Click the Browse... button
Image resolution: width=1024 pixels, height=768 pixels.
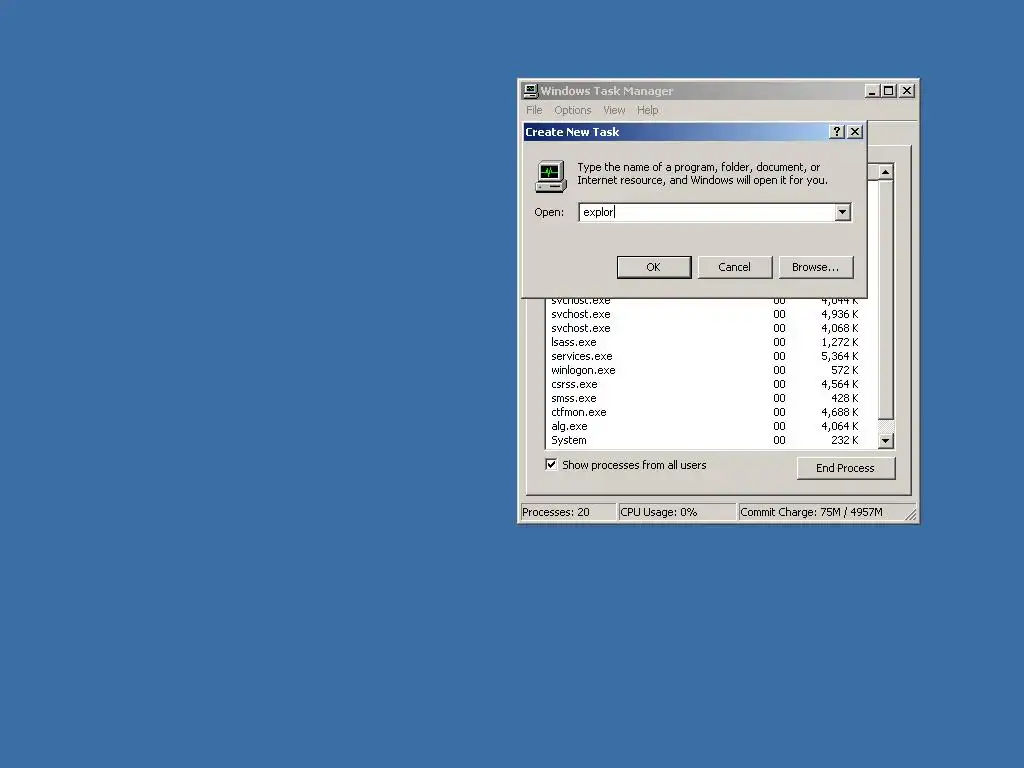(816, 267)
